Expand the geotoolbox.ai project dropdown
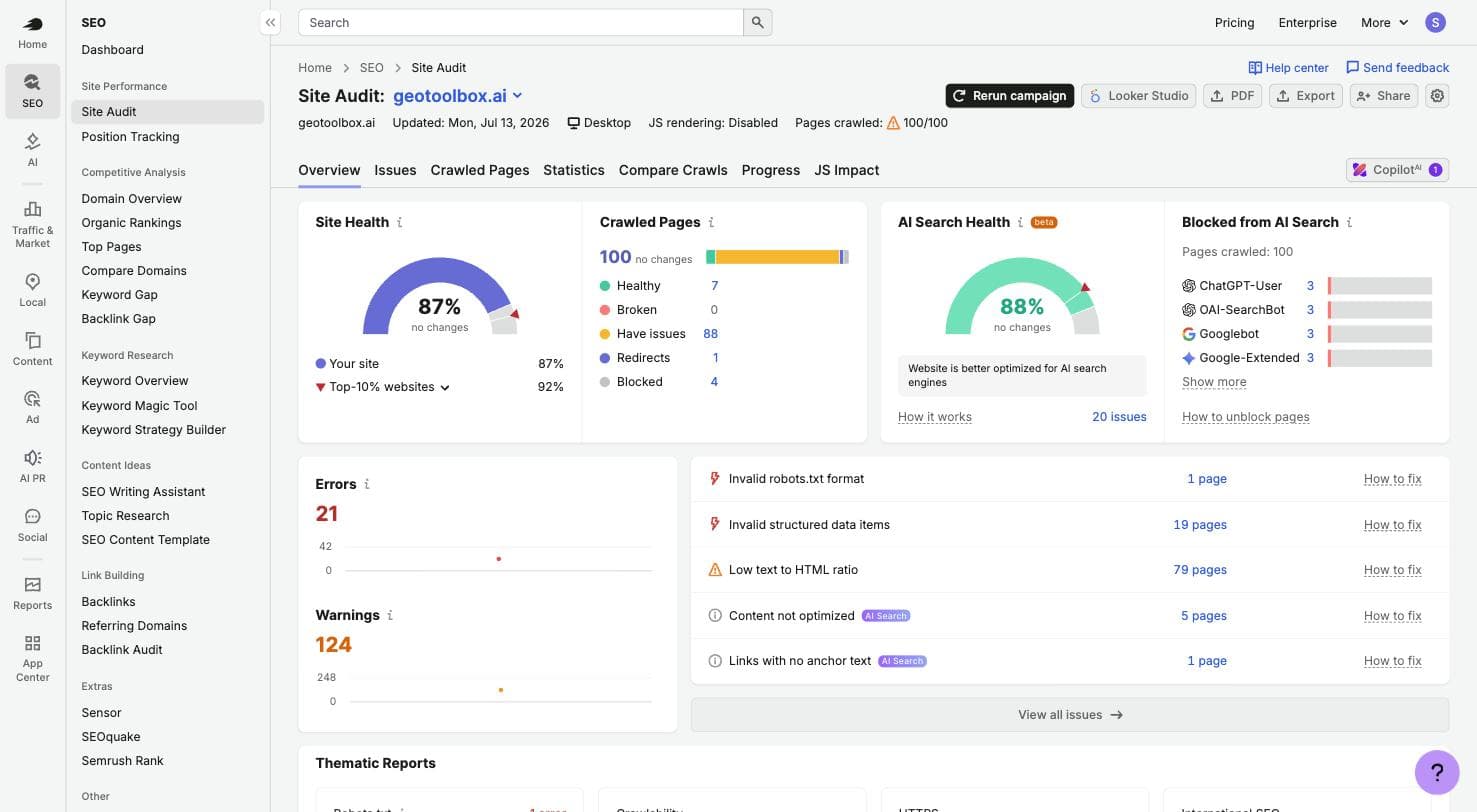This screenshot has height=812, width=1477. [458, 96]
